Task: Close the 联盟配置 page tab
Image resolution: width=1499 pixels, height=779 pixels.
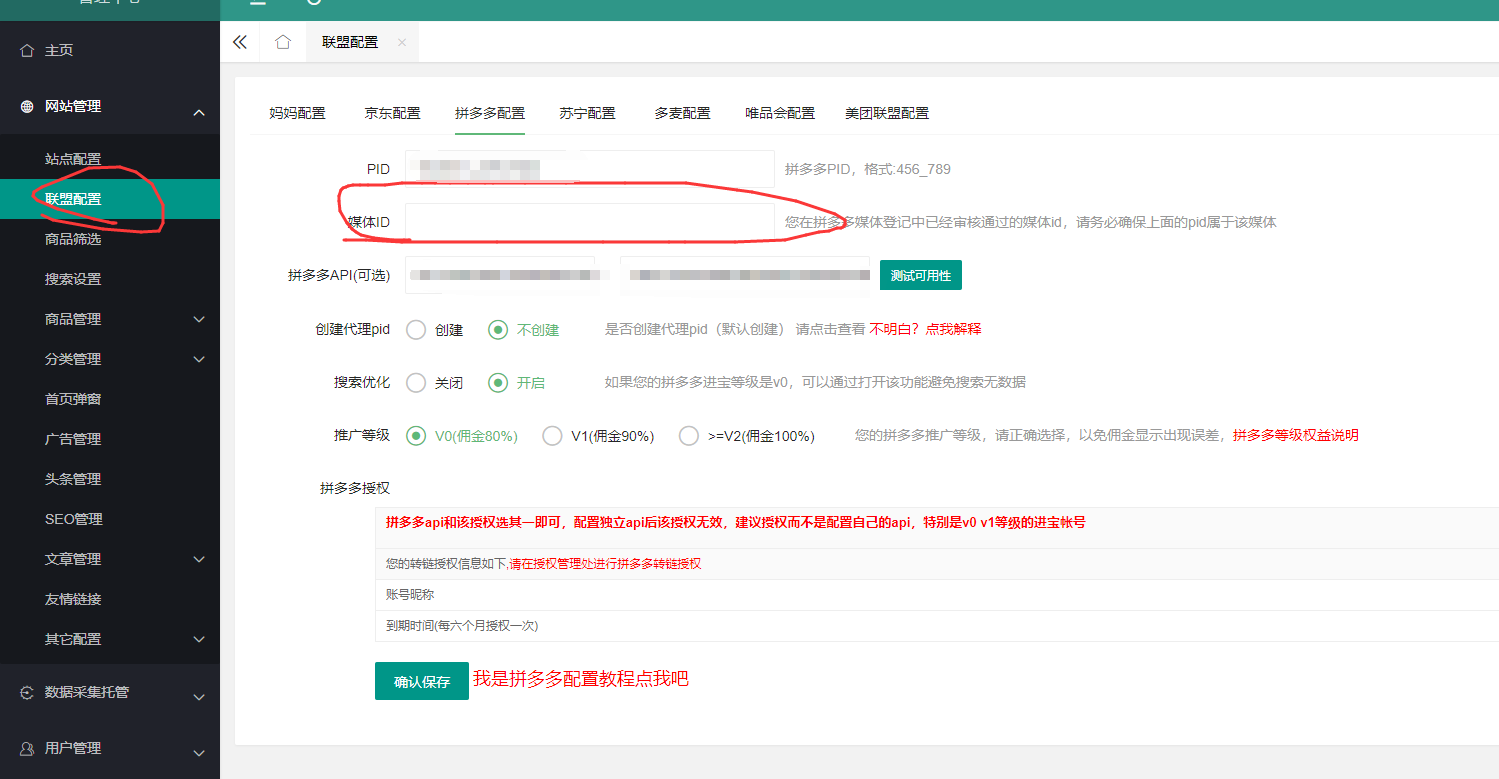Action: (402, 42)
